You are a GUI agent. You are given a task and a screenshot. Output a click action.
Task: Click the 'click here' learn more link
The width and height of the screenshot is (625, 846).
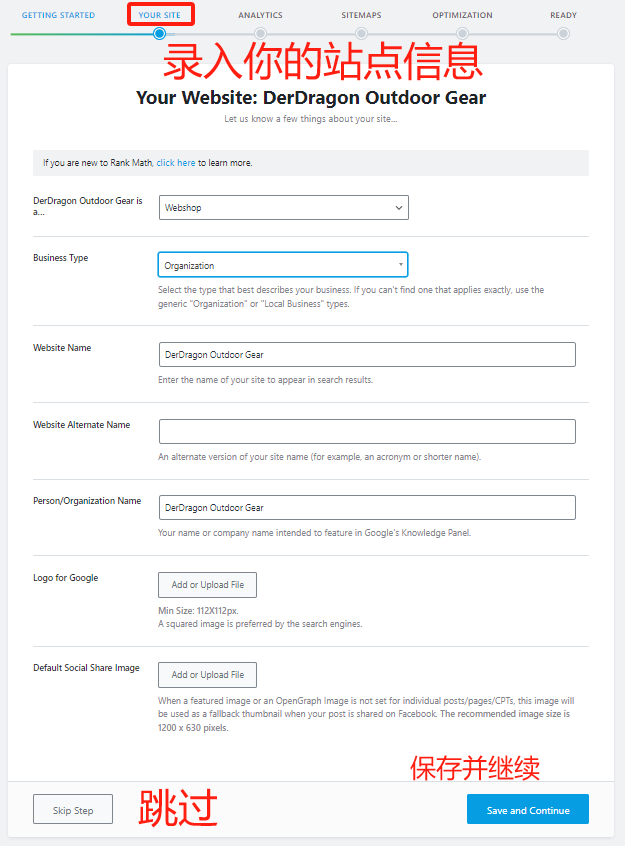click(x=176, y=162)
